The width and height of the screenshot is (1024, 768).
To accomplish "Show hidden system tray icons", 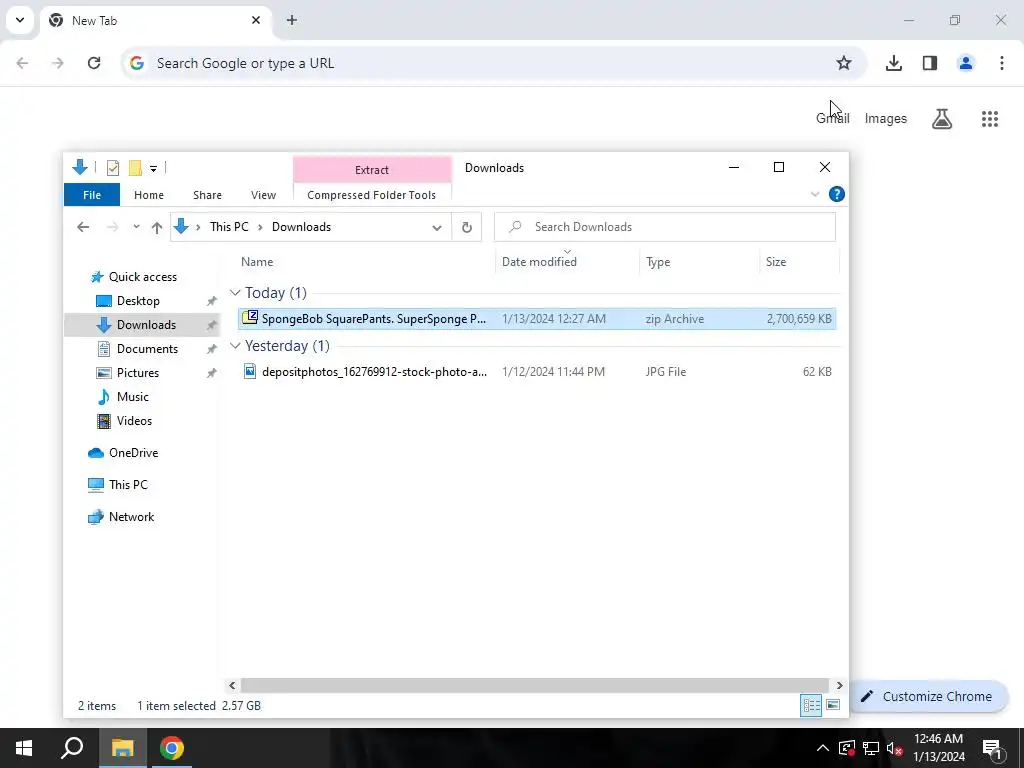I will pyautogui.click(x=823, y=748).
